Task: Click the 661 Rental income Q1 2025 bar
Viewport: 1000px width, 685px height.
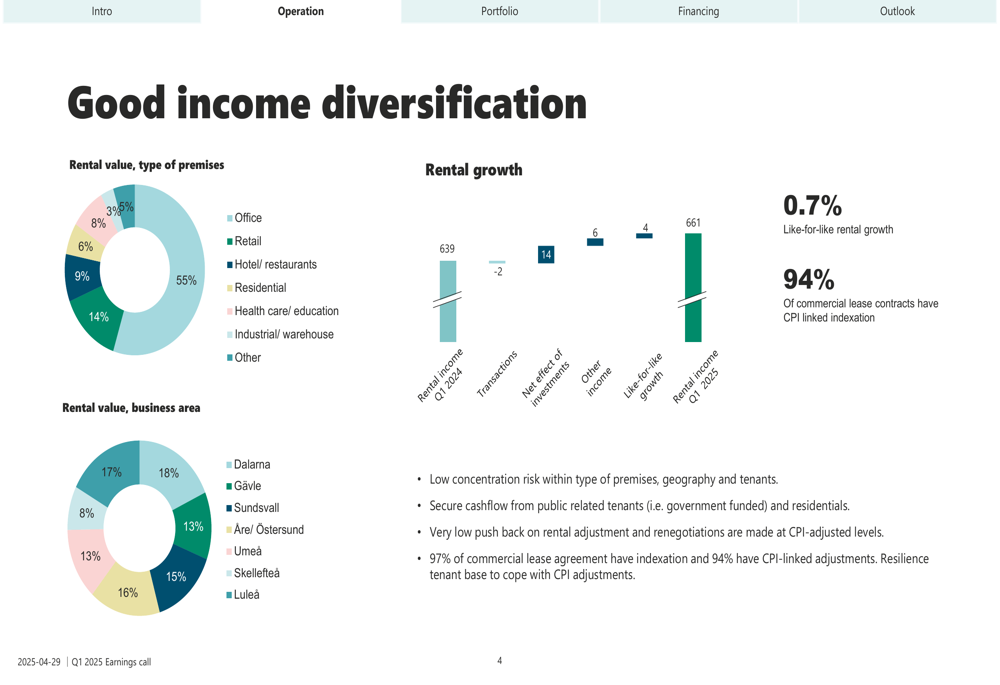Action: click(693, 288)
